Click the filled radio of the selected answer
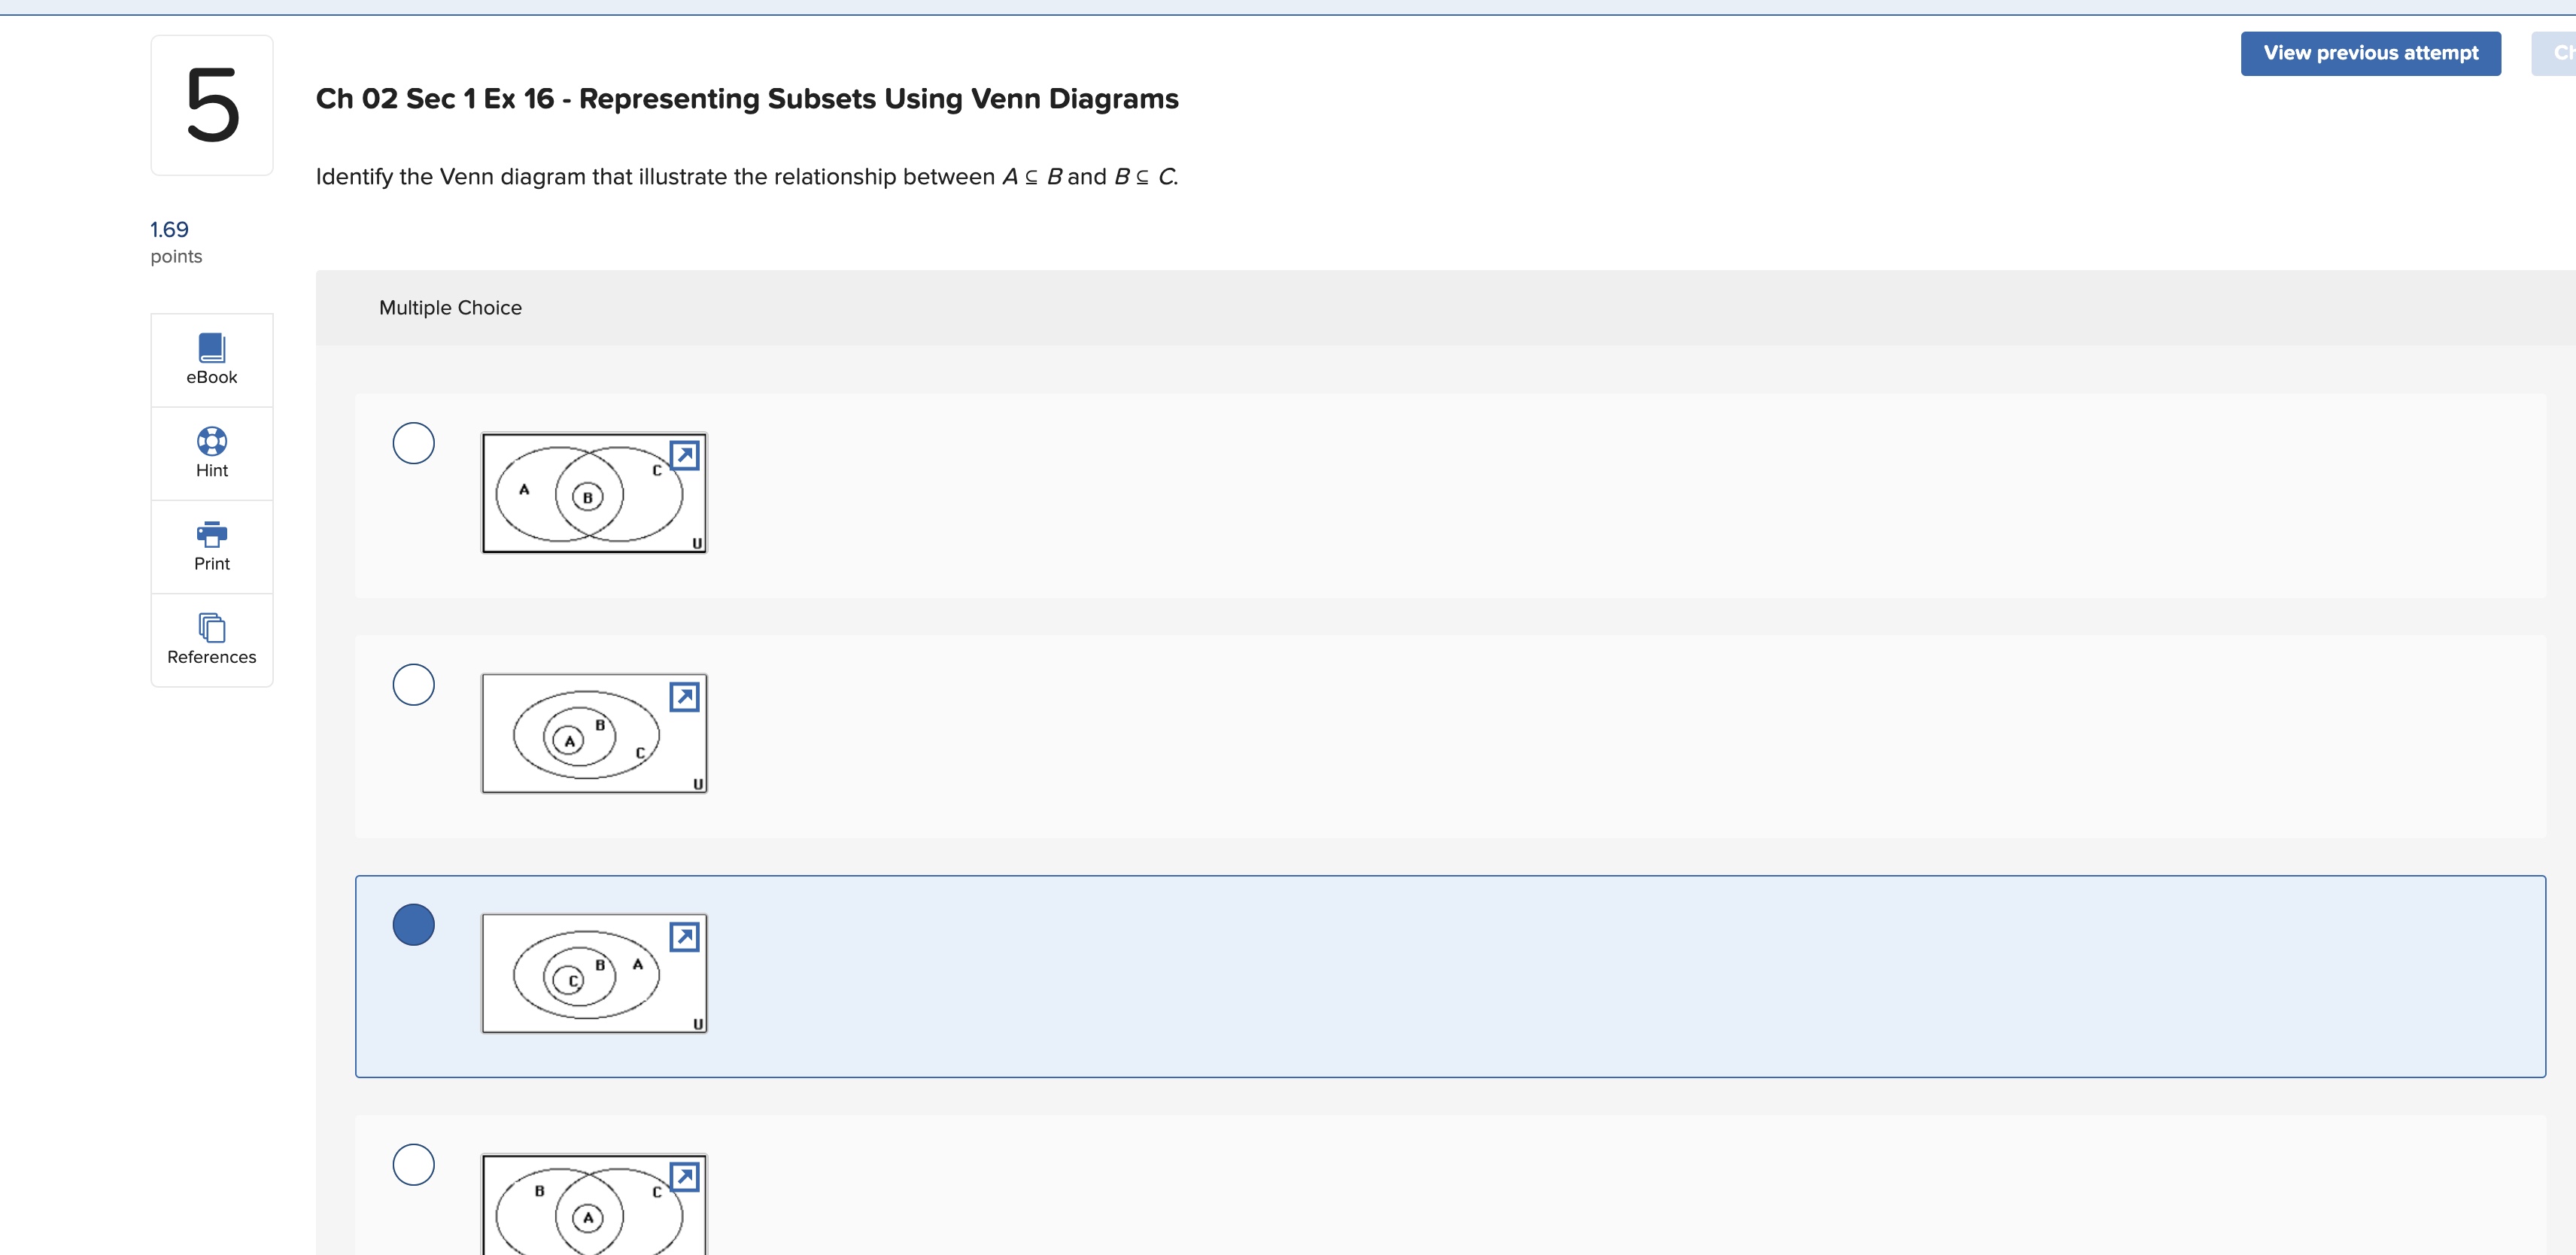The height and width of the screenshot is (1255, 2576). [x=413, y=925]
